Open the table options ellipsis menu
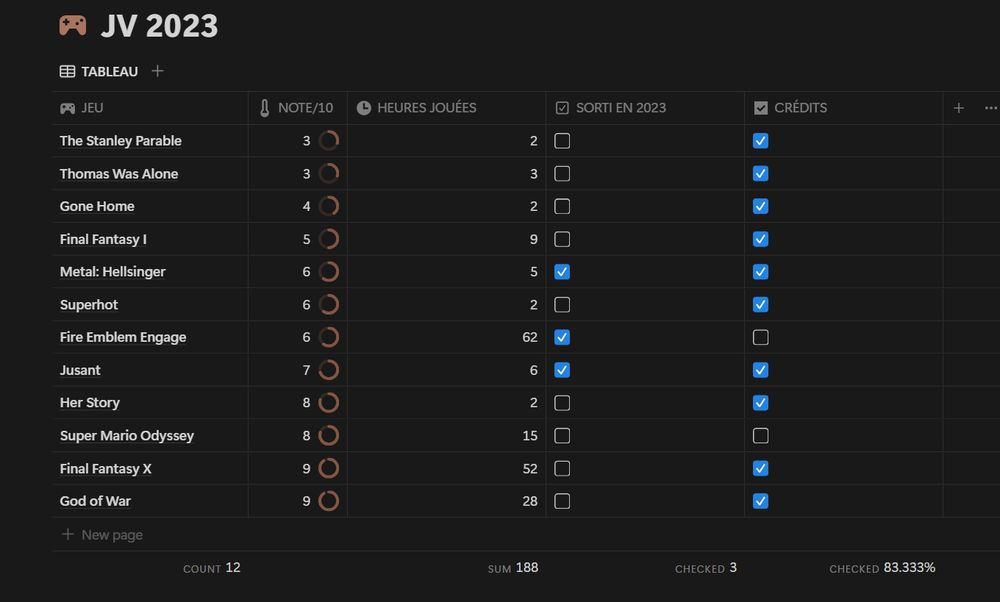This screenshot has height=602, width=1000. point(990,108)
